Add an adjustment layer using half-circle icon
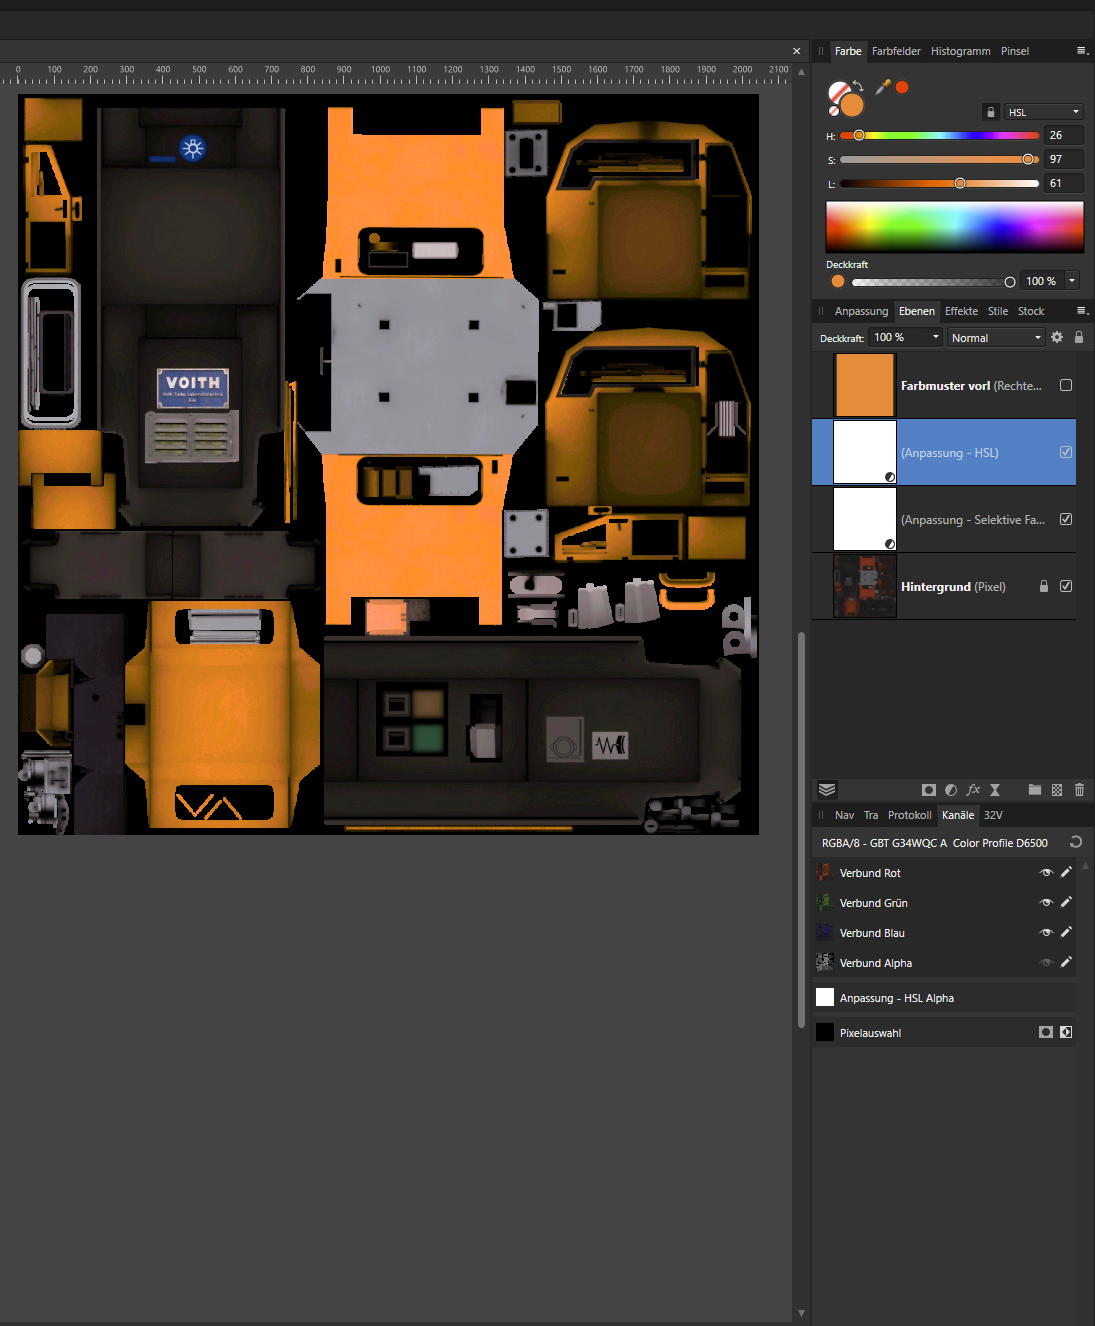 [x=951, y=790]
